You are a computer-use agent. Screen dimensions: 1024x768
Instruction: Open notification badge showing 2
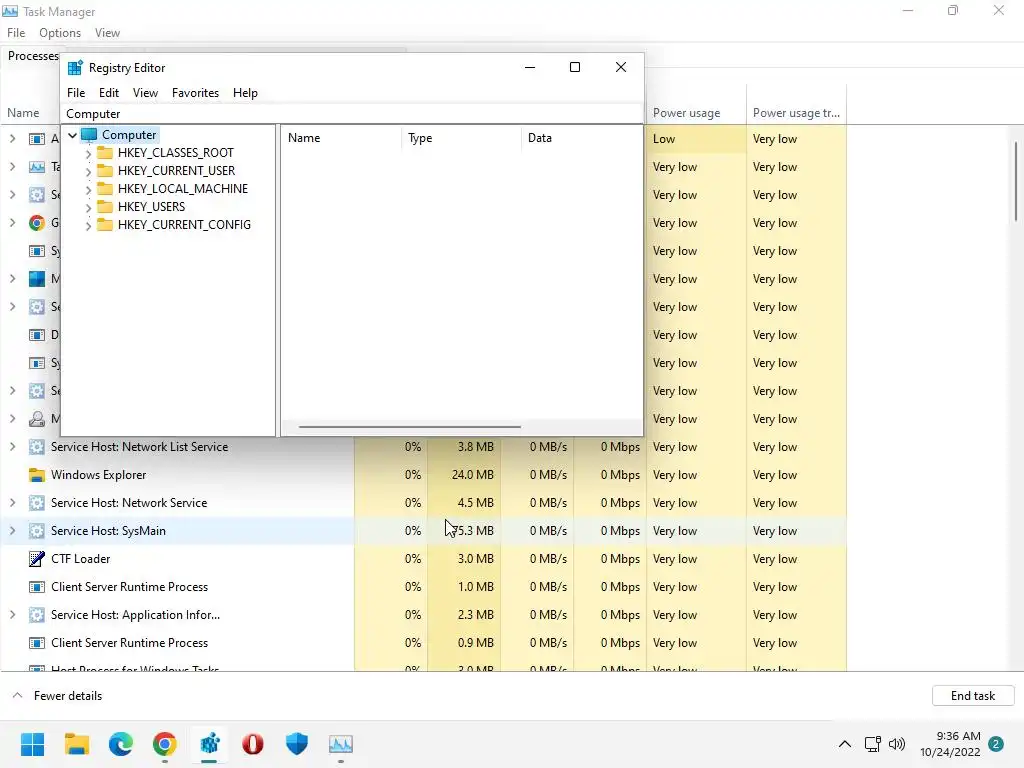(996, 744)
